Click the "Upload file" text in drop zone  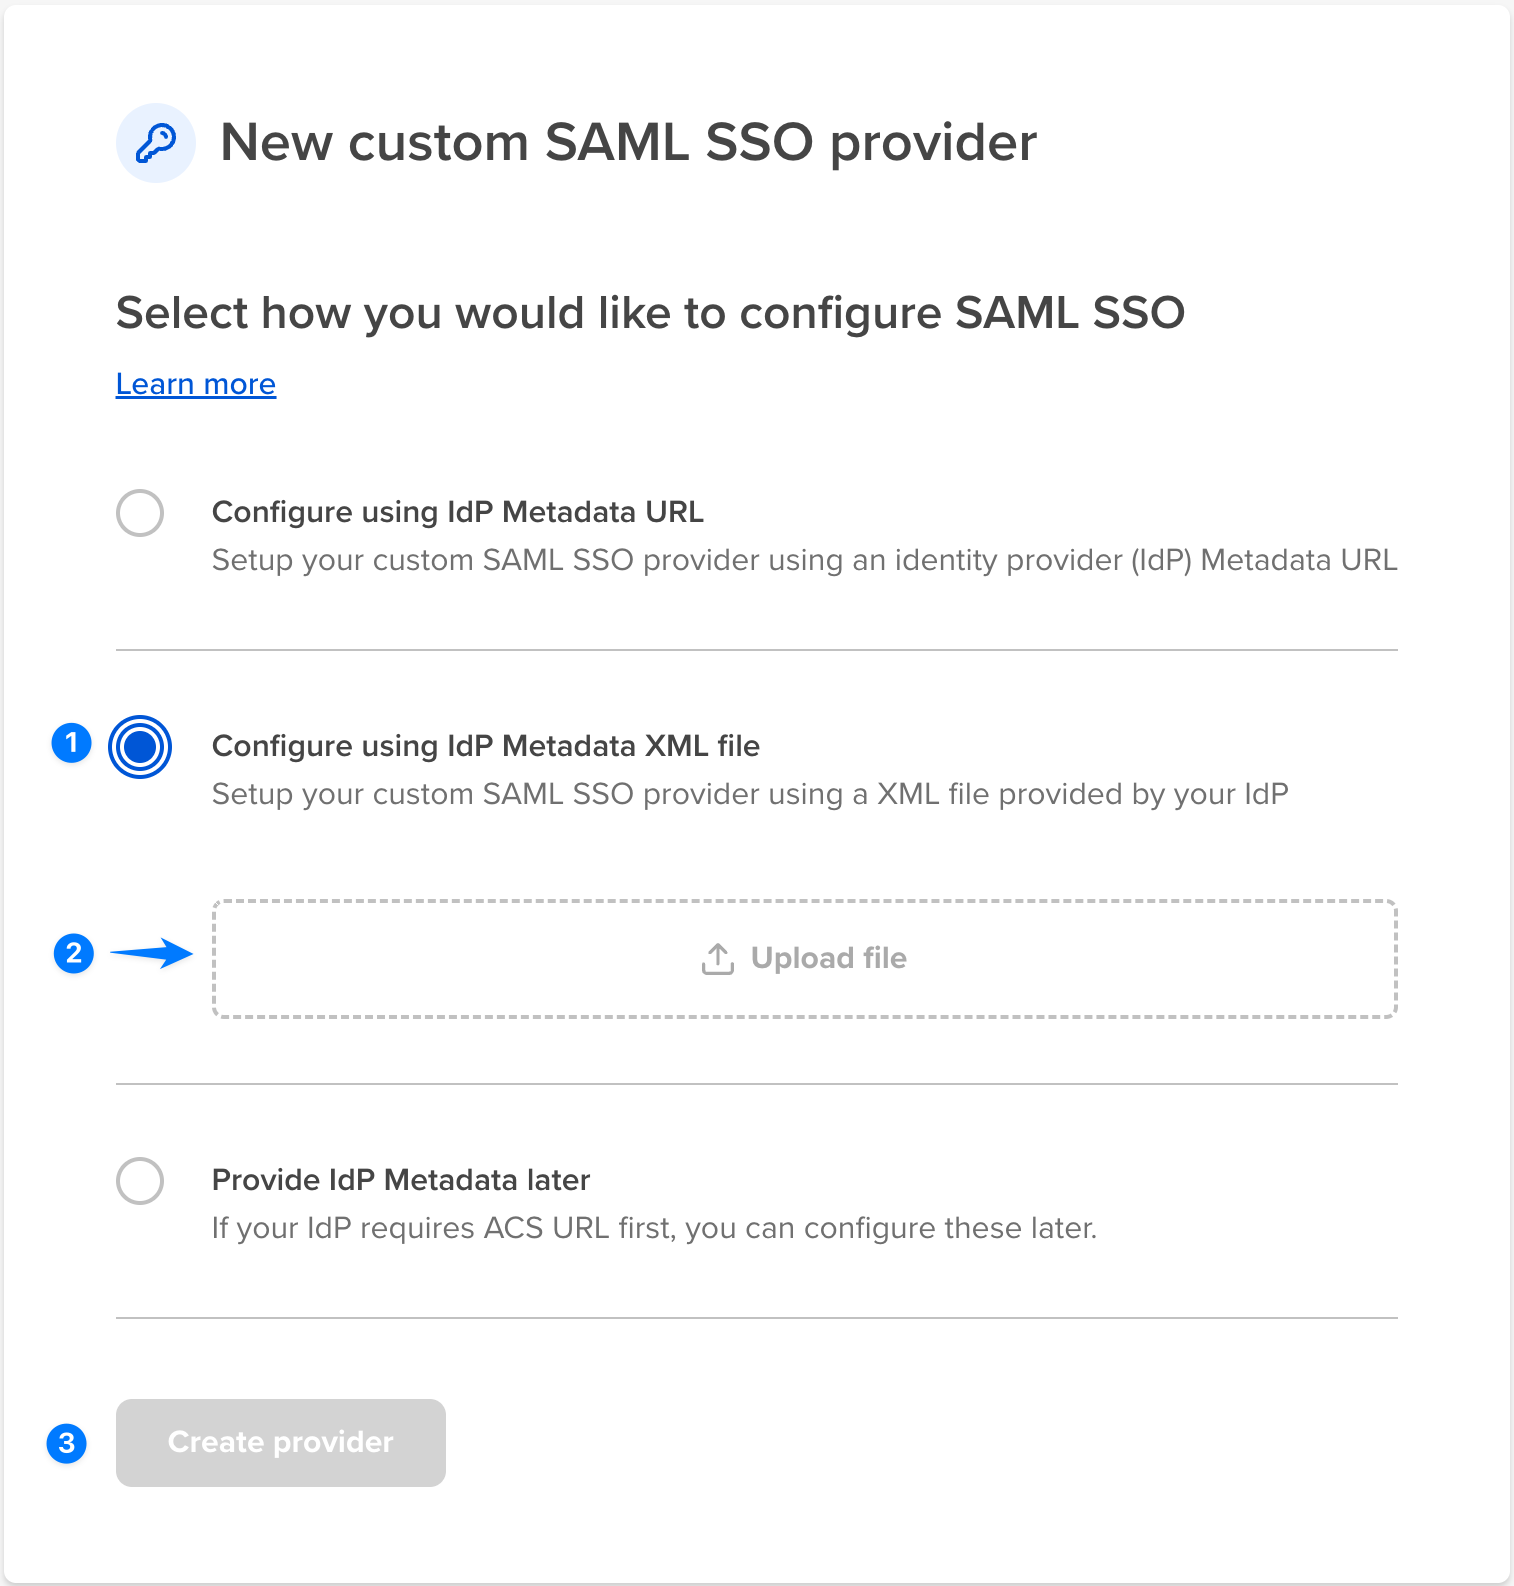tap(828, 958)
